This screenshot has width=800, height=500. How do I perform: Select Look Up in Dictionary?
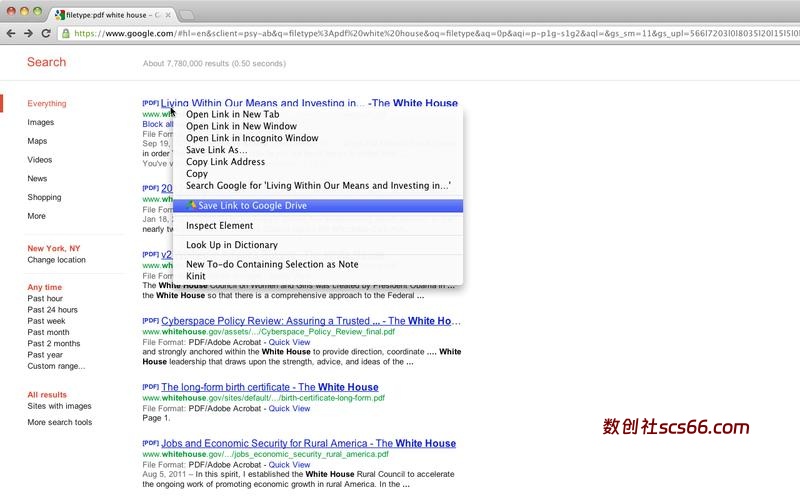coord(231,245)
